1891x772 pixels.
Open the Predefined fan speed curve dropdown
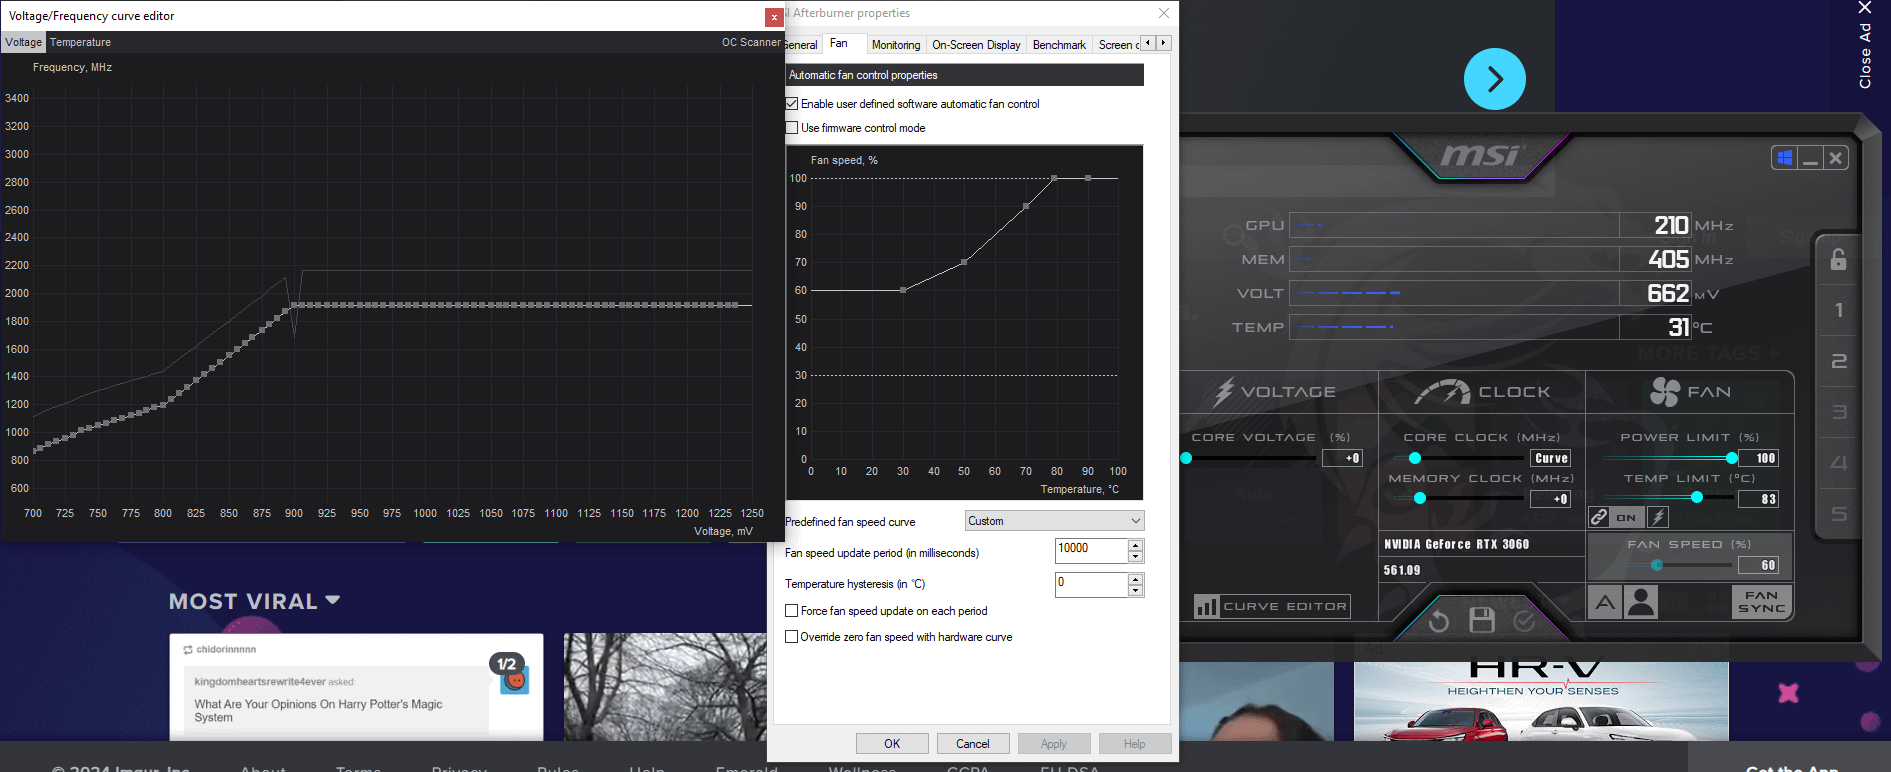(x=1054, y=521)
